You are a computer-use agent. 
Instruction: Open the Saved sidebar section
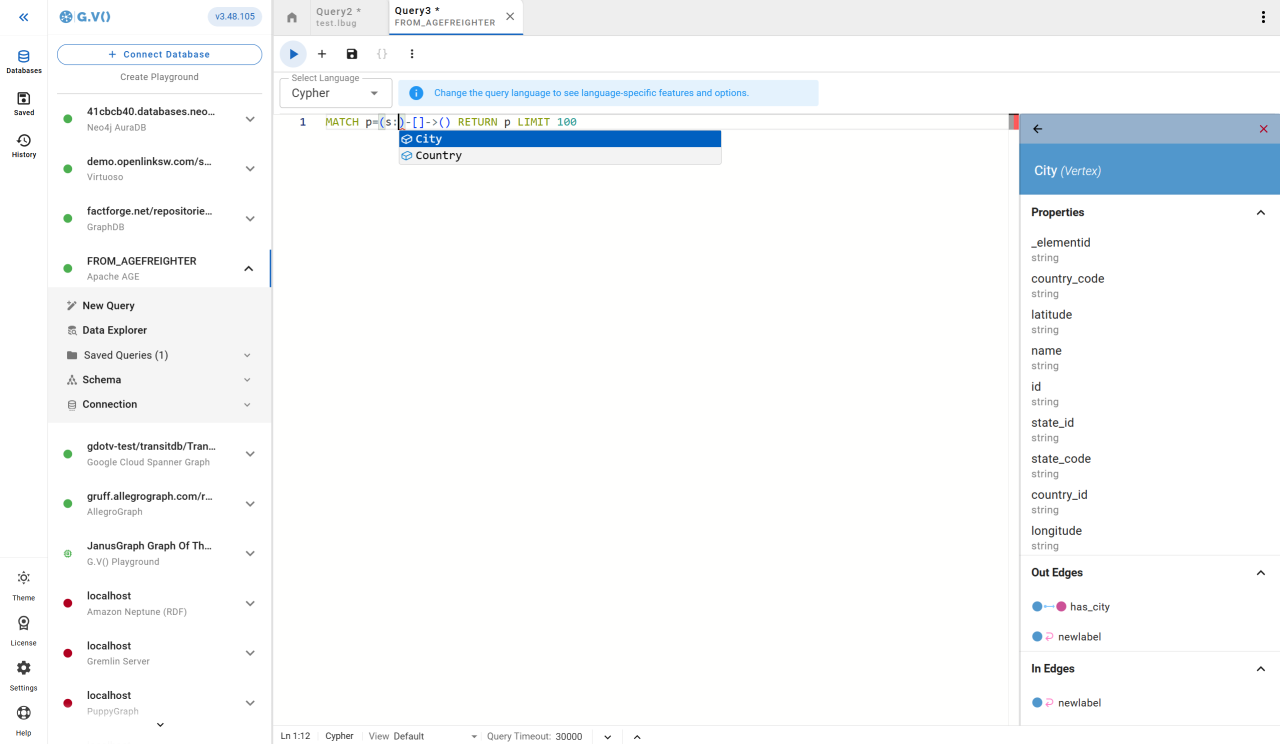pyautogui.click(x=24, y=104)
